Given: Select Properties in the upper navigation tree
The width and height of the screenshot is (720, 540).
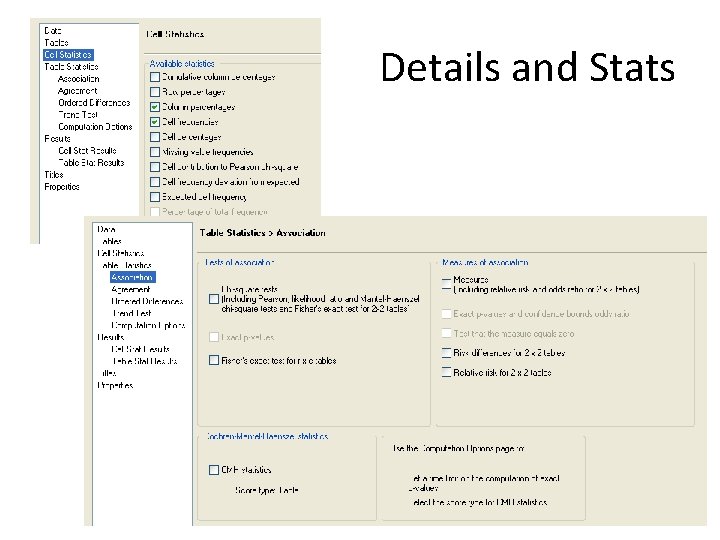Looking at the screenshot, I should click(62, 186).
